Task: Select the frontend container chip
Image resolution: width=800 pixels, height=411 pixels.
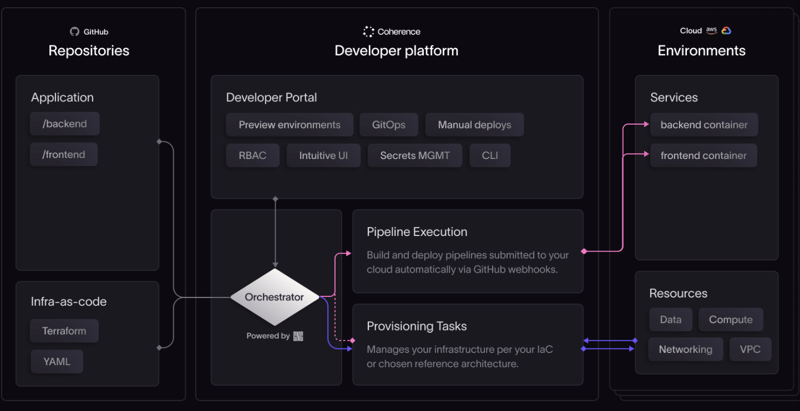Action: point(704,156)
